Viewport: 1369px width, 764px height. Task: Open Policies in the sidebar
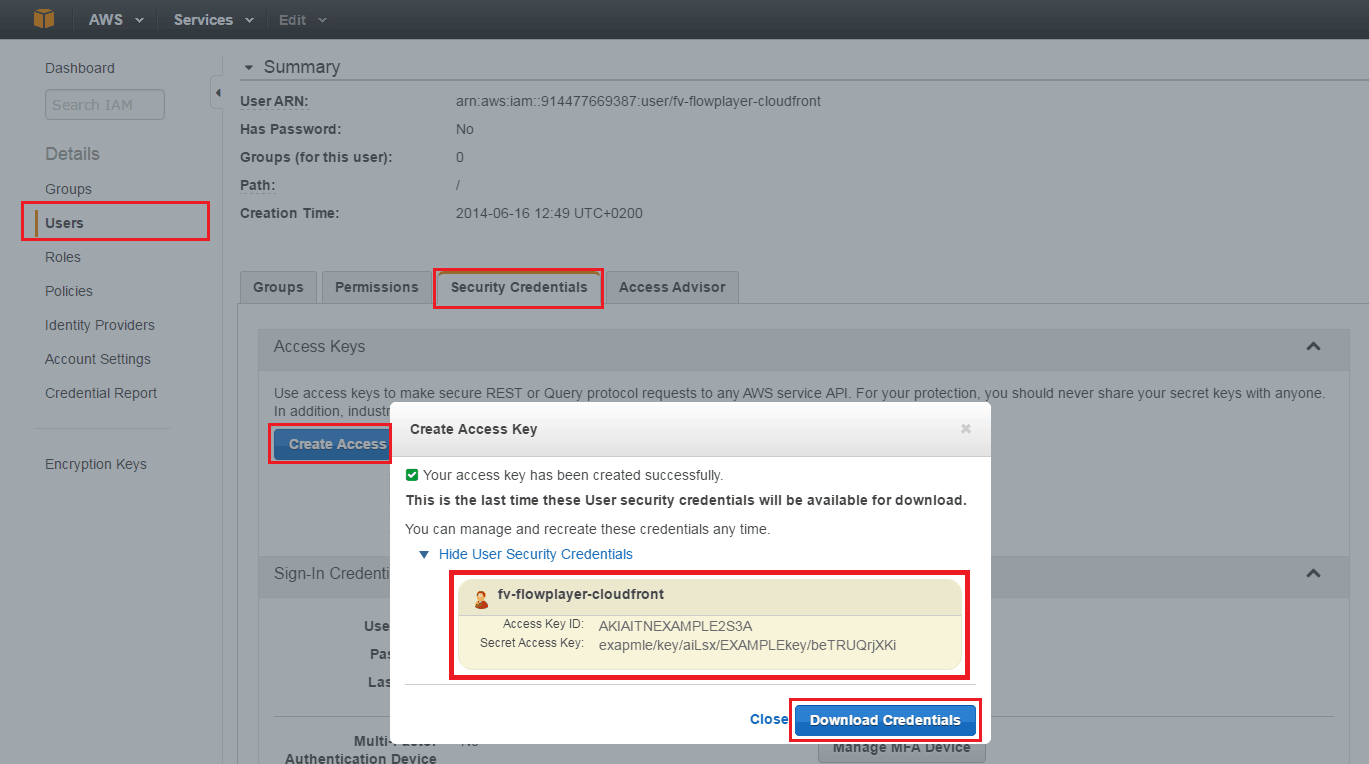pyautogui.click(x=69, y=291)
